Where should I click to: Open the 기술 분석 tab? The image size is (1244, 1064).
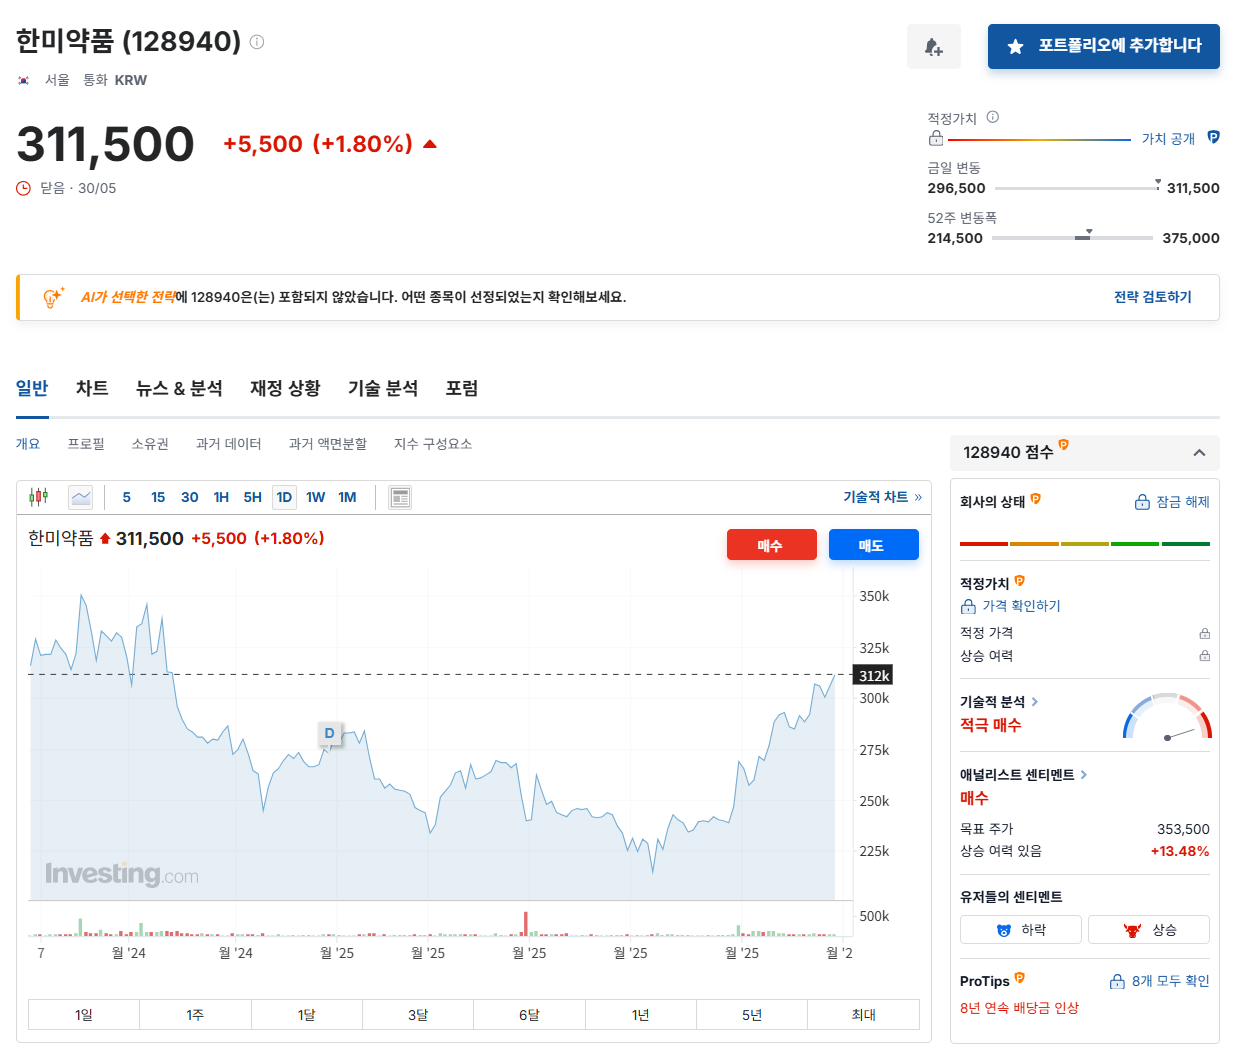383,388
